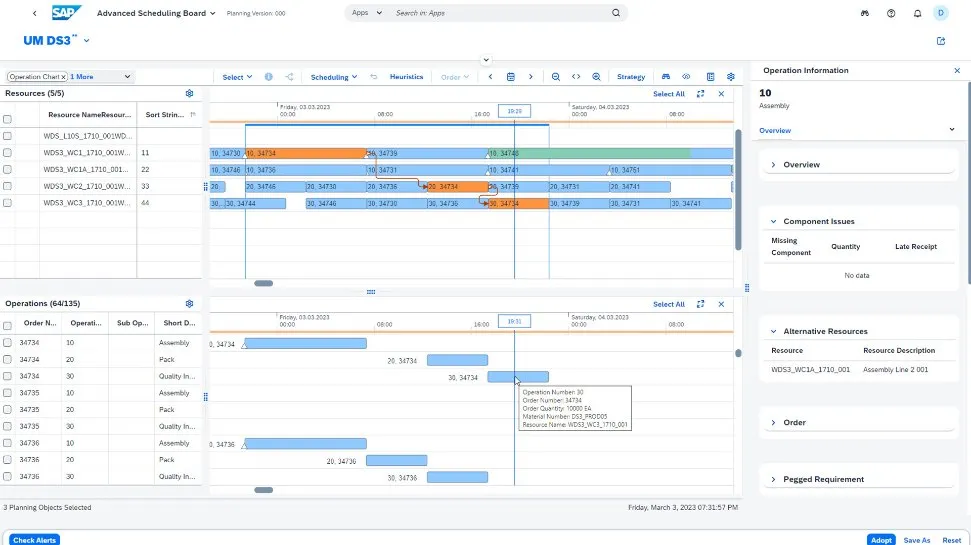This screenshot has width=971, height=545.
Task: Open notifications bell in header
Action: point(917,13)
